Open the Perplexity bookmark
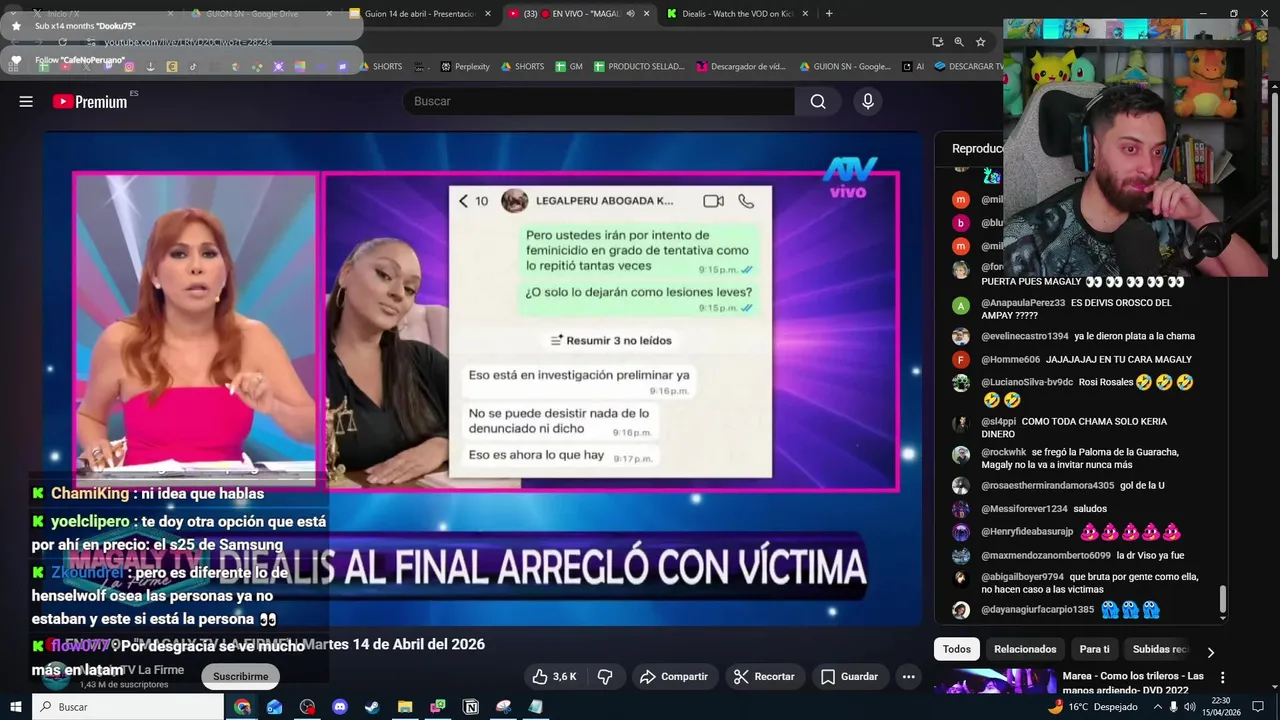 pos(465,67)
